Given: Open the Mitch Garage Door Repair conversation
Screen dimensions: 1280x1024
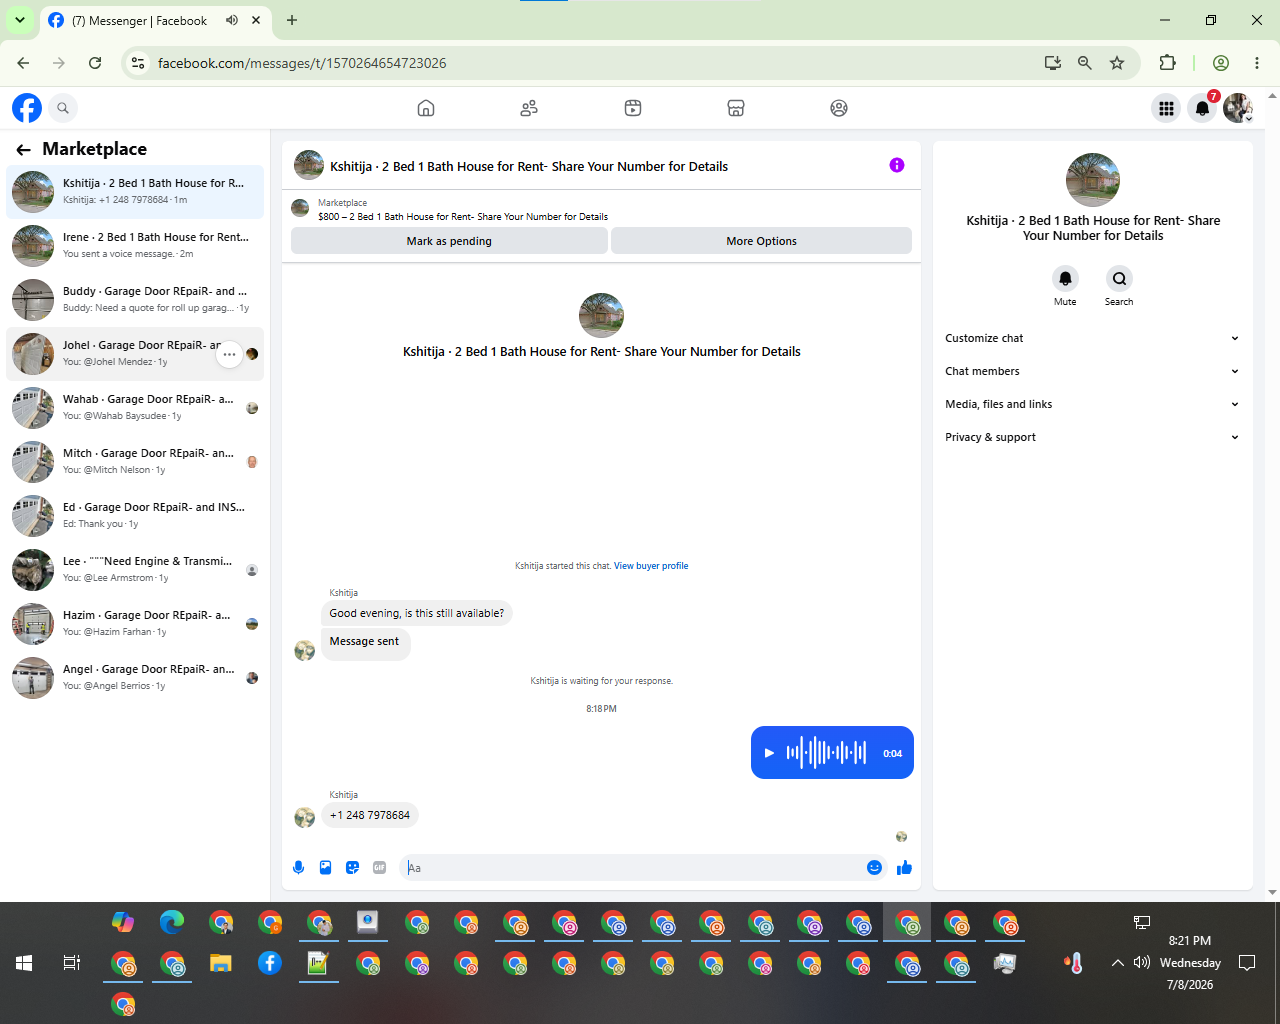Looking at the screenshot, I should [135, 461].
